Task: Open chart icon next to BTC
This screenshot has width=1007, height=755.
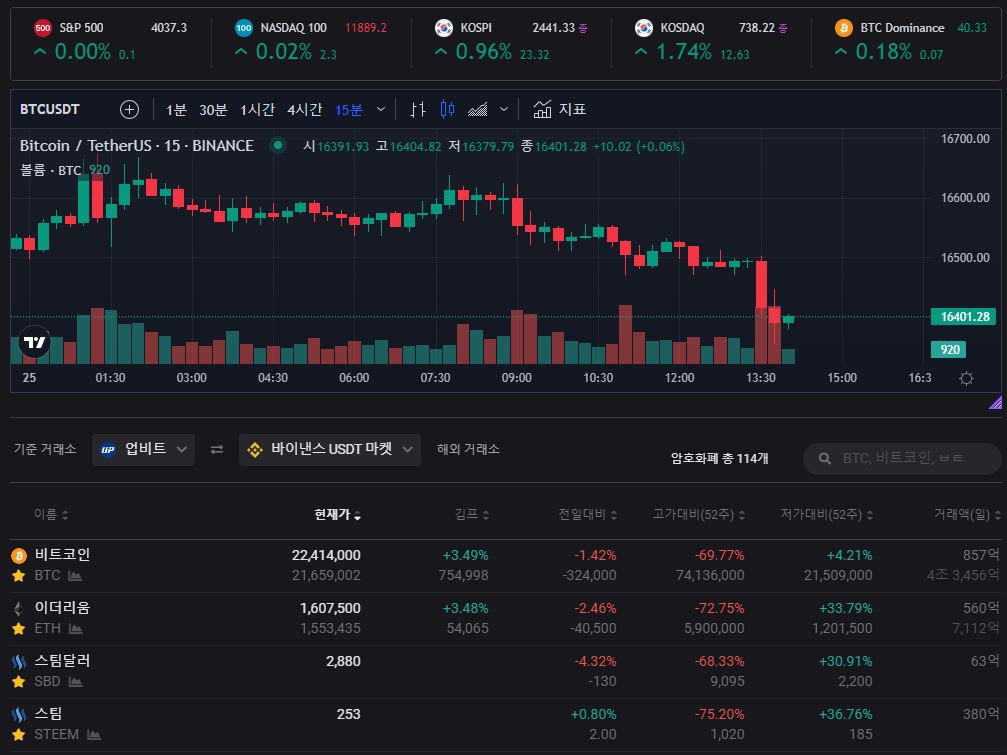Action: pos(75,576)
